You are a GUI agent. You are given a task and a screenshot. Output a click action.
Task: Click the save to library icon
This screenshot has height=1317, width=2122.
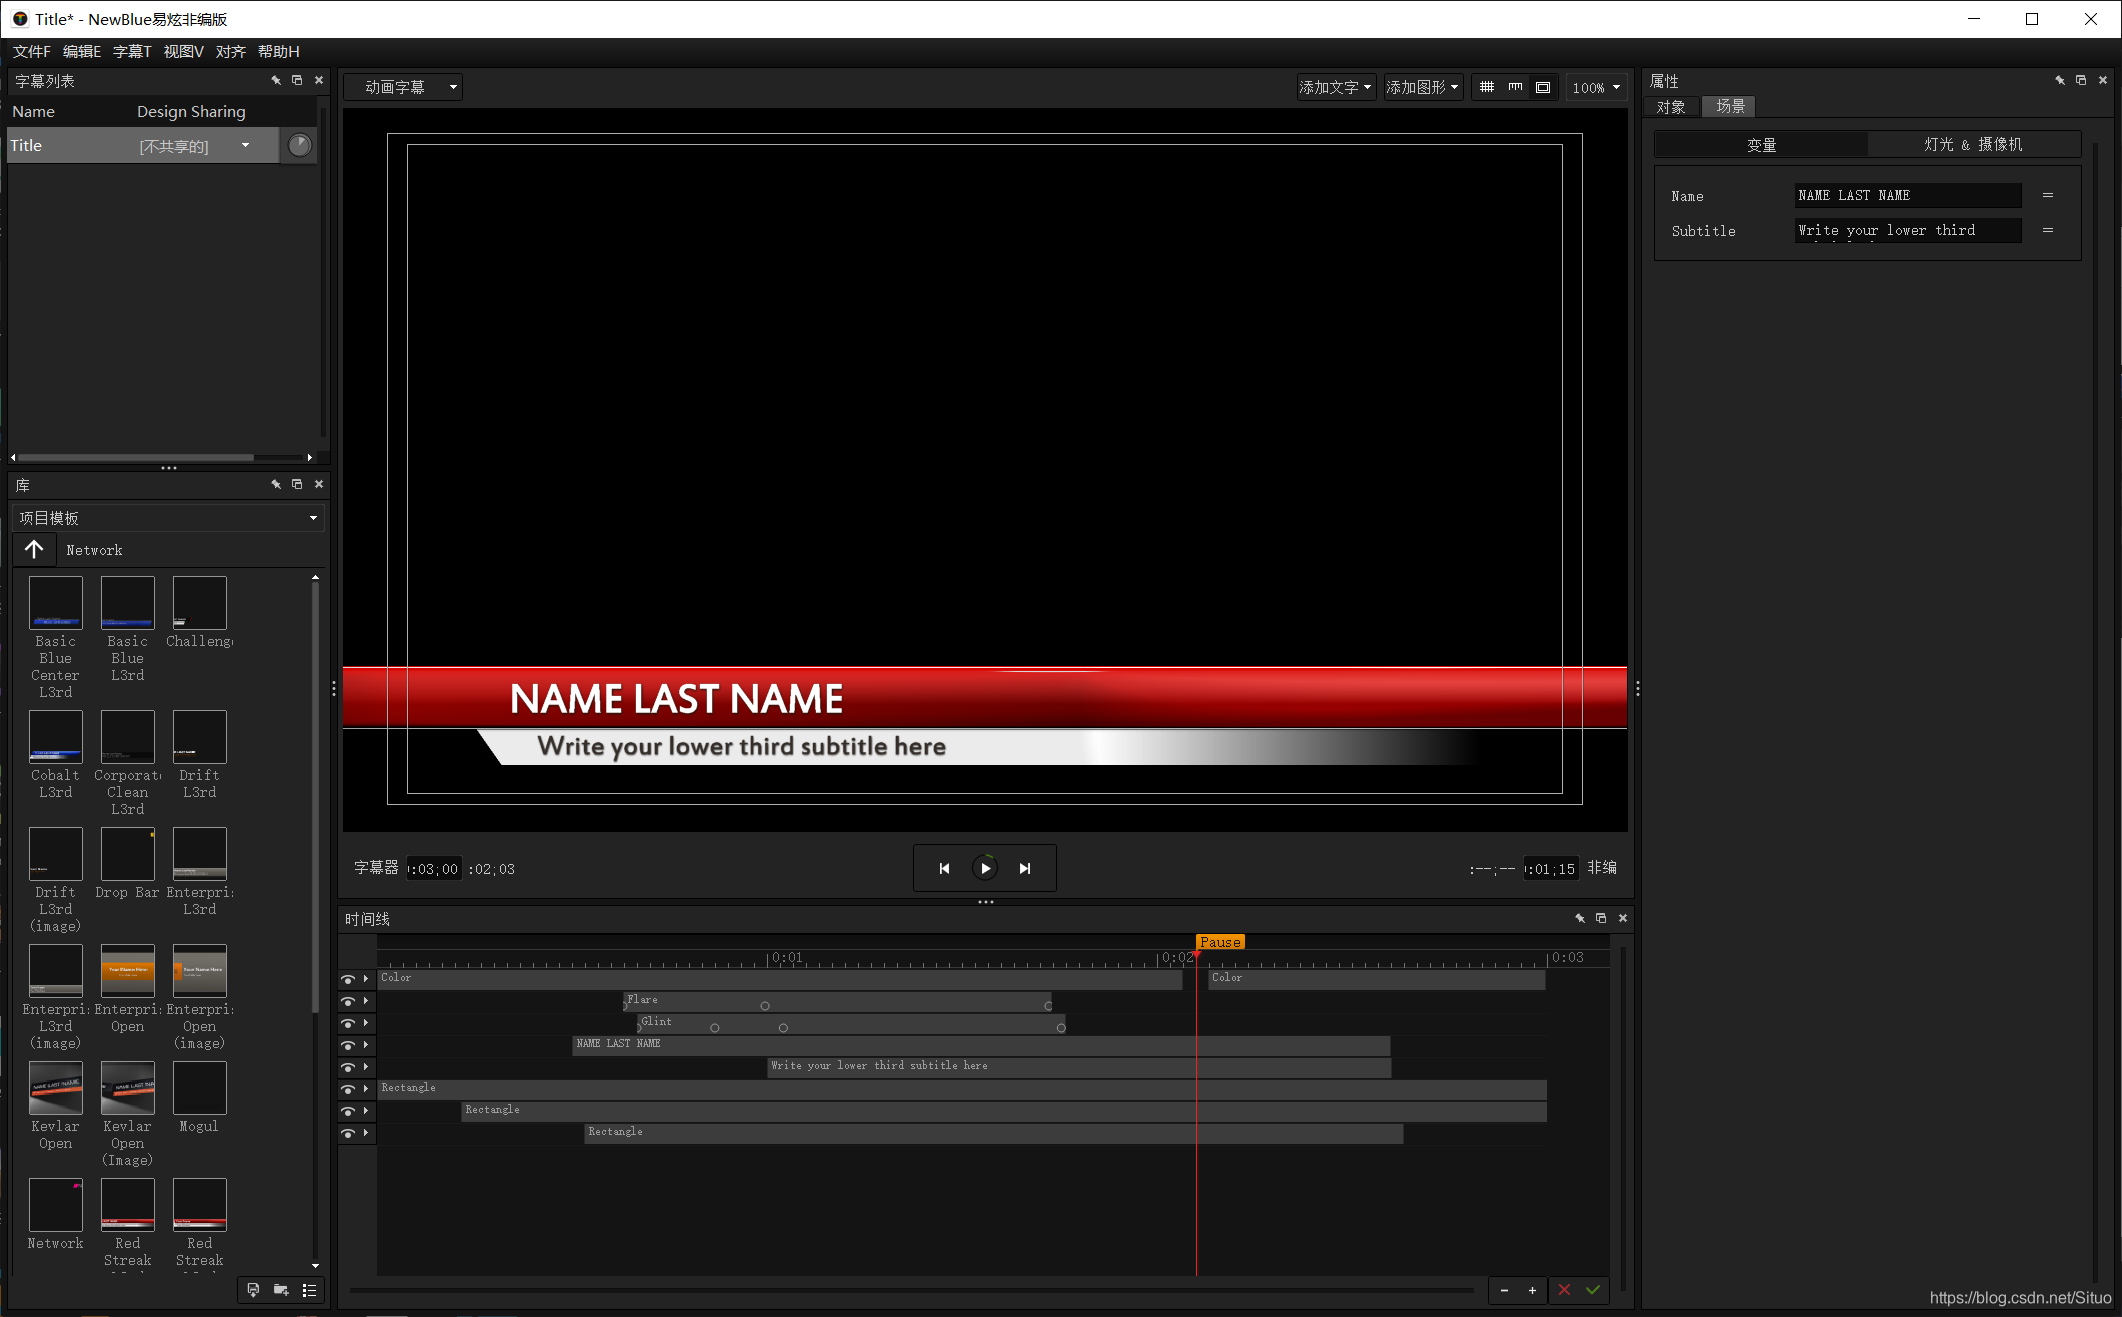[253, 1290]
